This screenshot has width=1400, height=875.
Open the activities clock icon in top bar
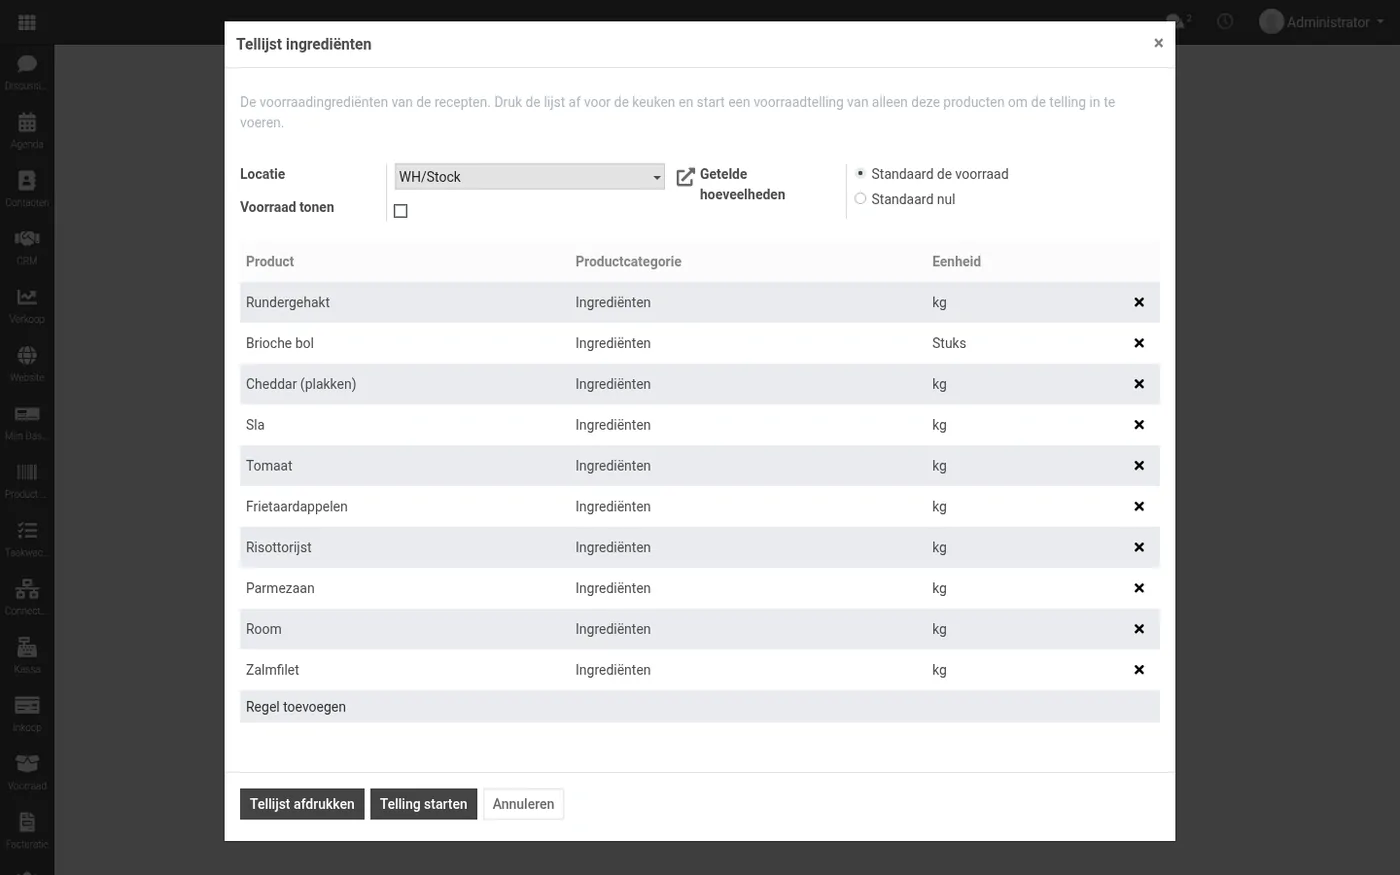tap(1225, 21)
